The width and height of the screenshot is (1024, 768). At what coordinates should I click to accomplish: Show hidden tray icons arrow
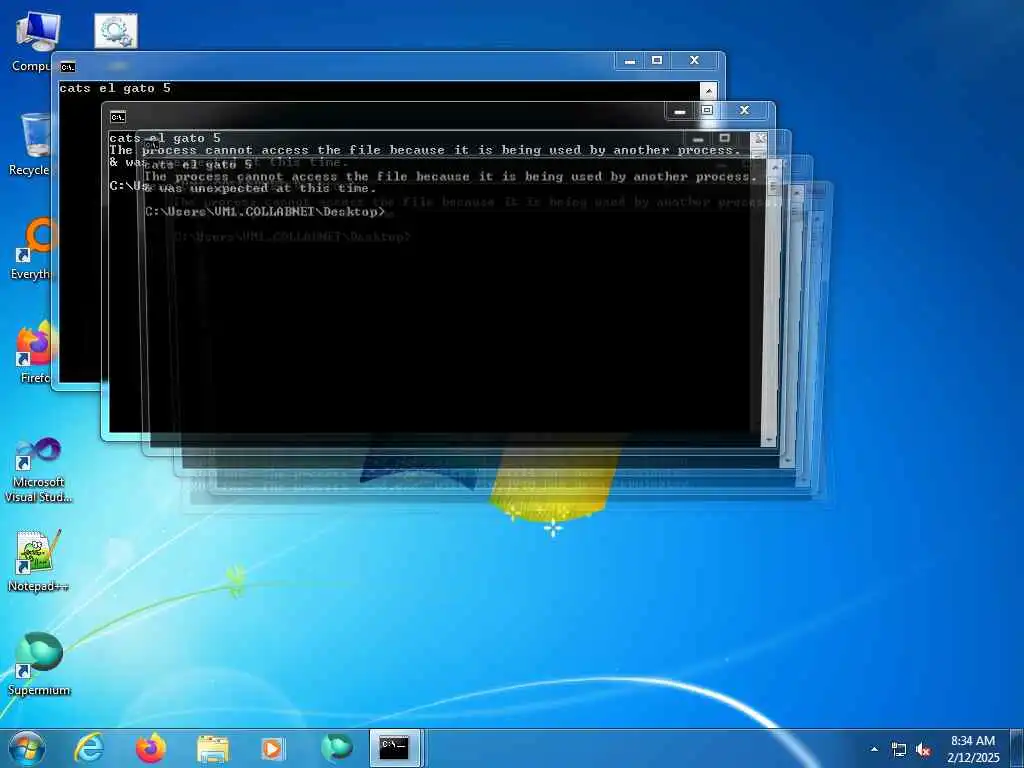874,750
